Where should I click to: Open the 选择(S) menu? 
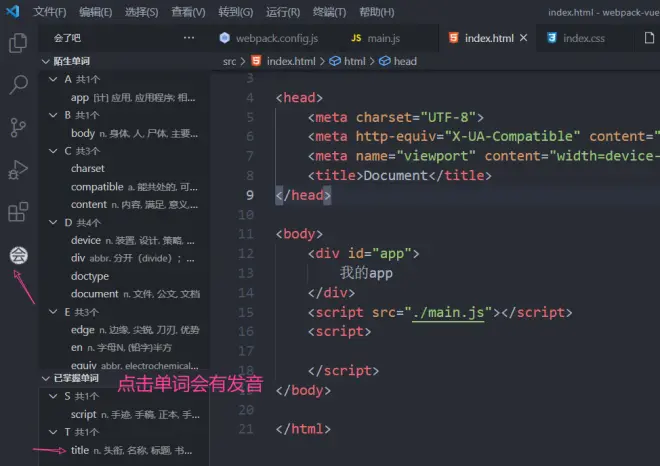pos(141,12)
